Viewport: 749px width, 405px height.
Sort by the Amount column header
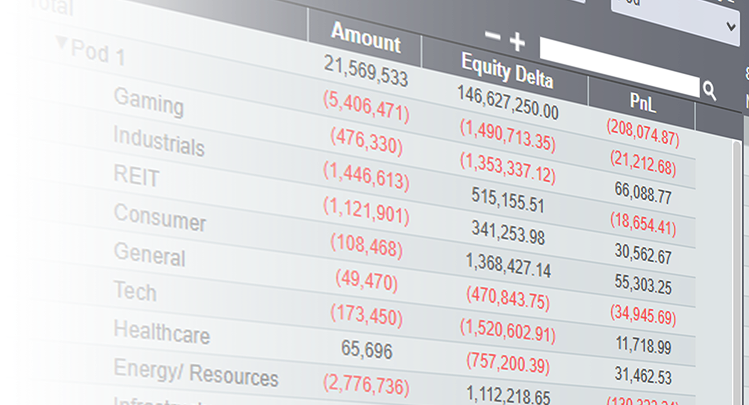(366, 40)
